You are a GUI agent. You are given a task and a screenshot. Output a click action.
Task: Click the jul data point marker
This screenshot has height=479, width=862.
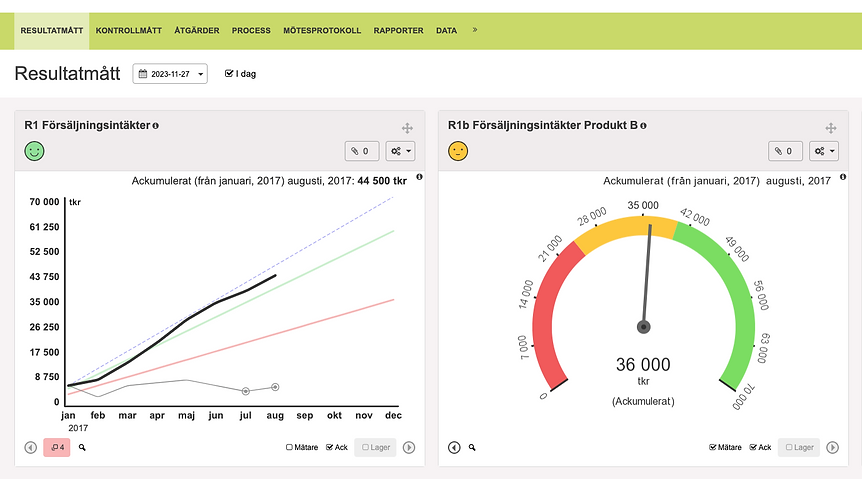pos(246,391)
